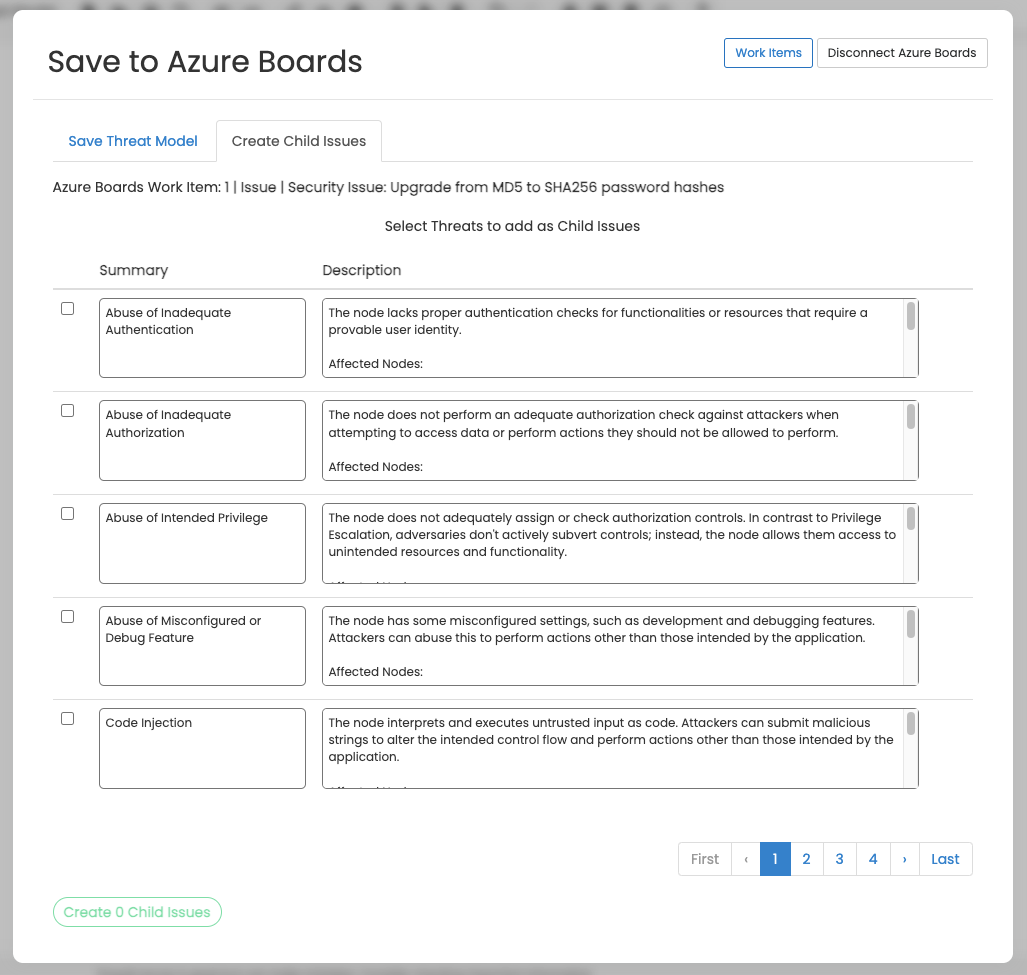This screenshot has width=1027, height=975.
Task: Click into the Abuse of Intended Privilege description text
Action: pos(612,535)
